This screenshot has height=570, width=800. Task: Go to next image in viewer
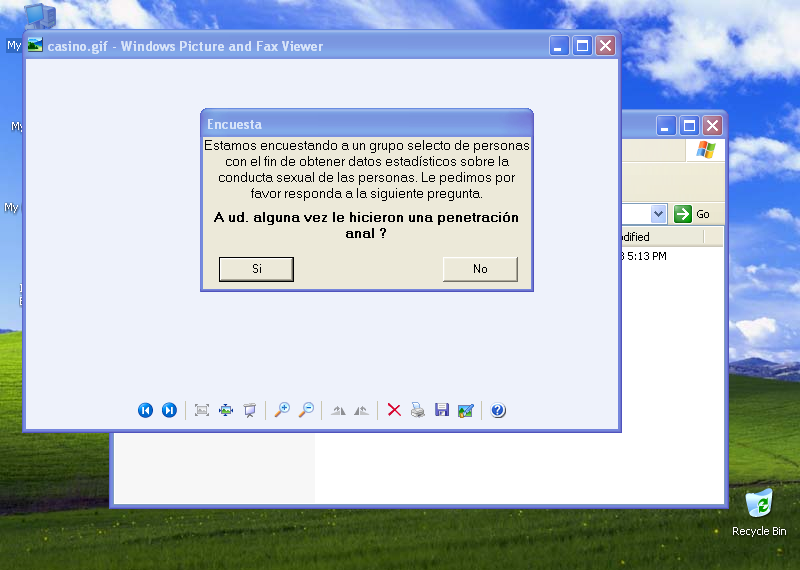click(x=169, y=410)
